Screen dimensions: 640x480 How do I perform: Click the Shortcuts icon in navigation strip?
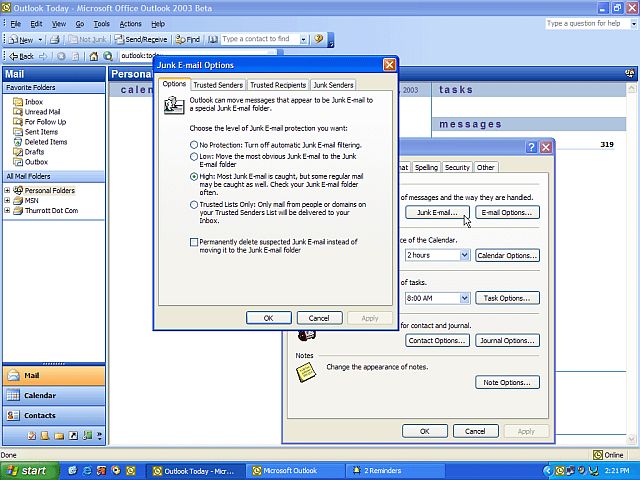tap(73, 436)
